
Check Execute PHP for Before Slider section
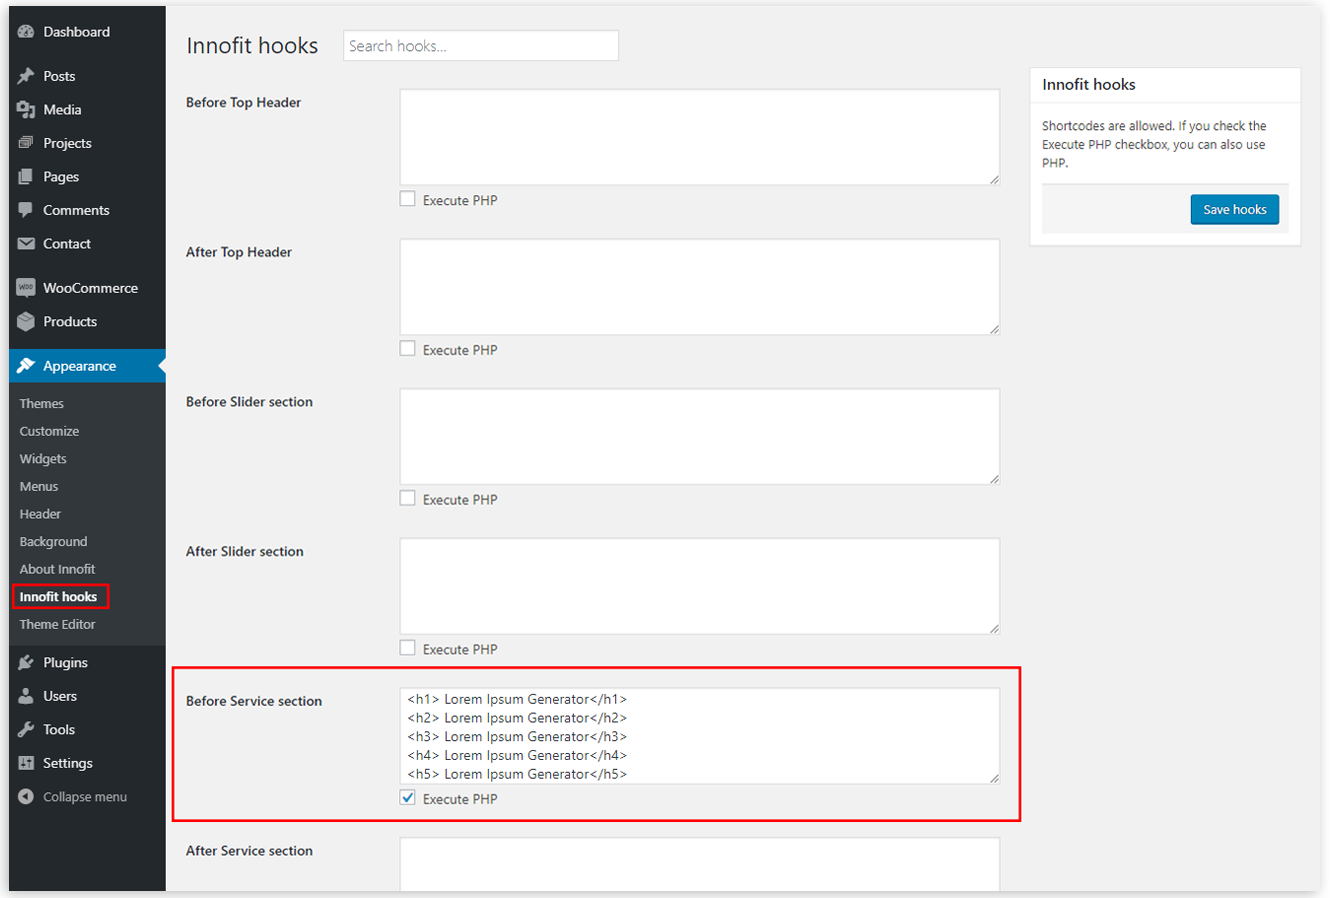pyautogui.click(x=408, y=498)
